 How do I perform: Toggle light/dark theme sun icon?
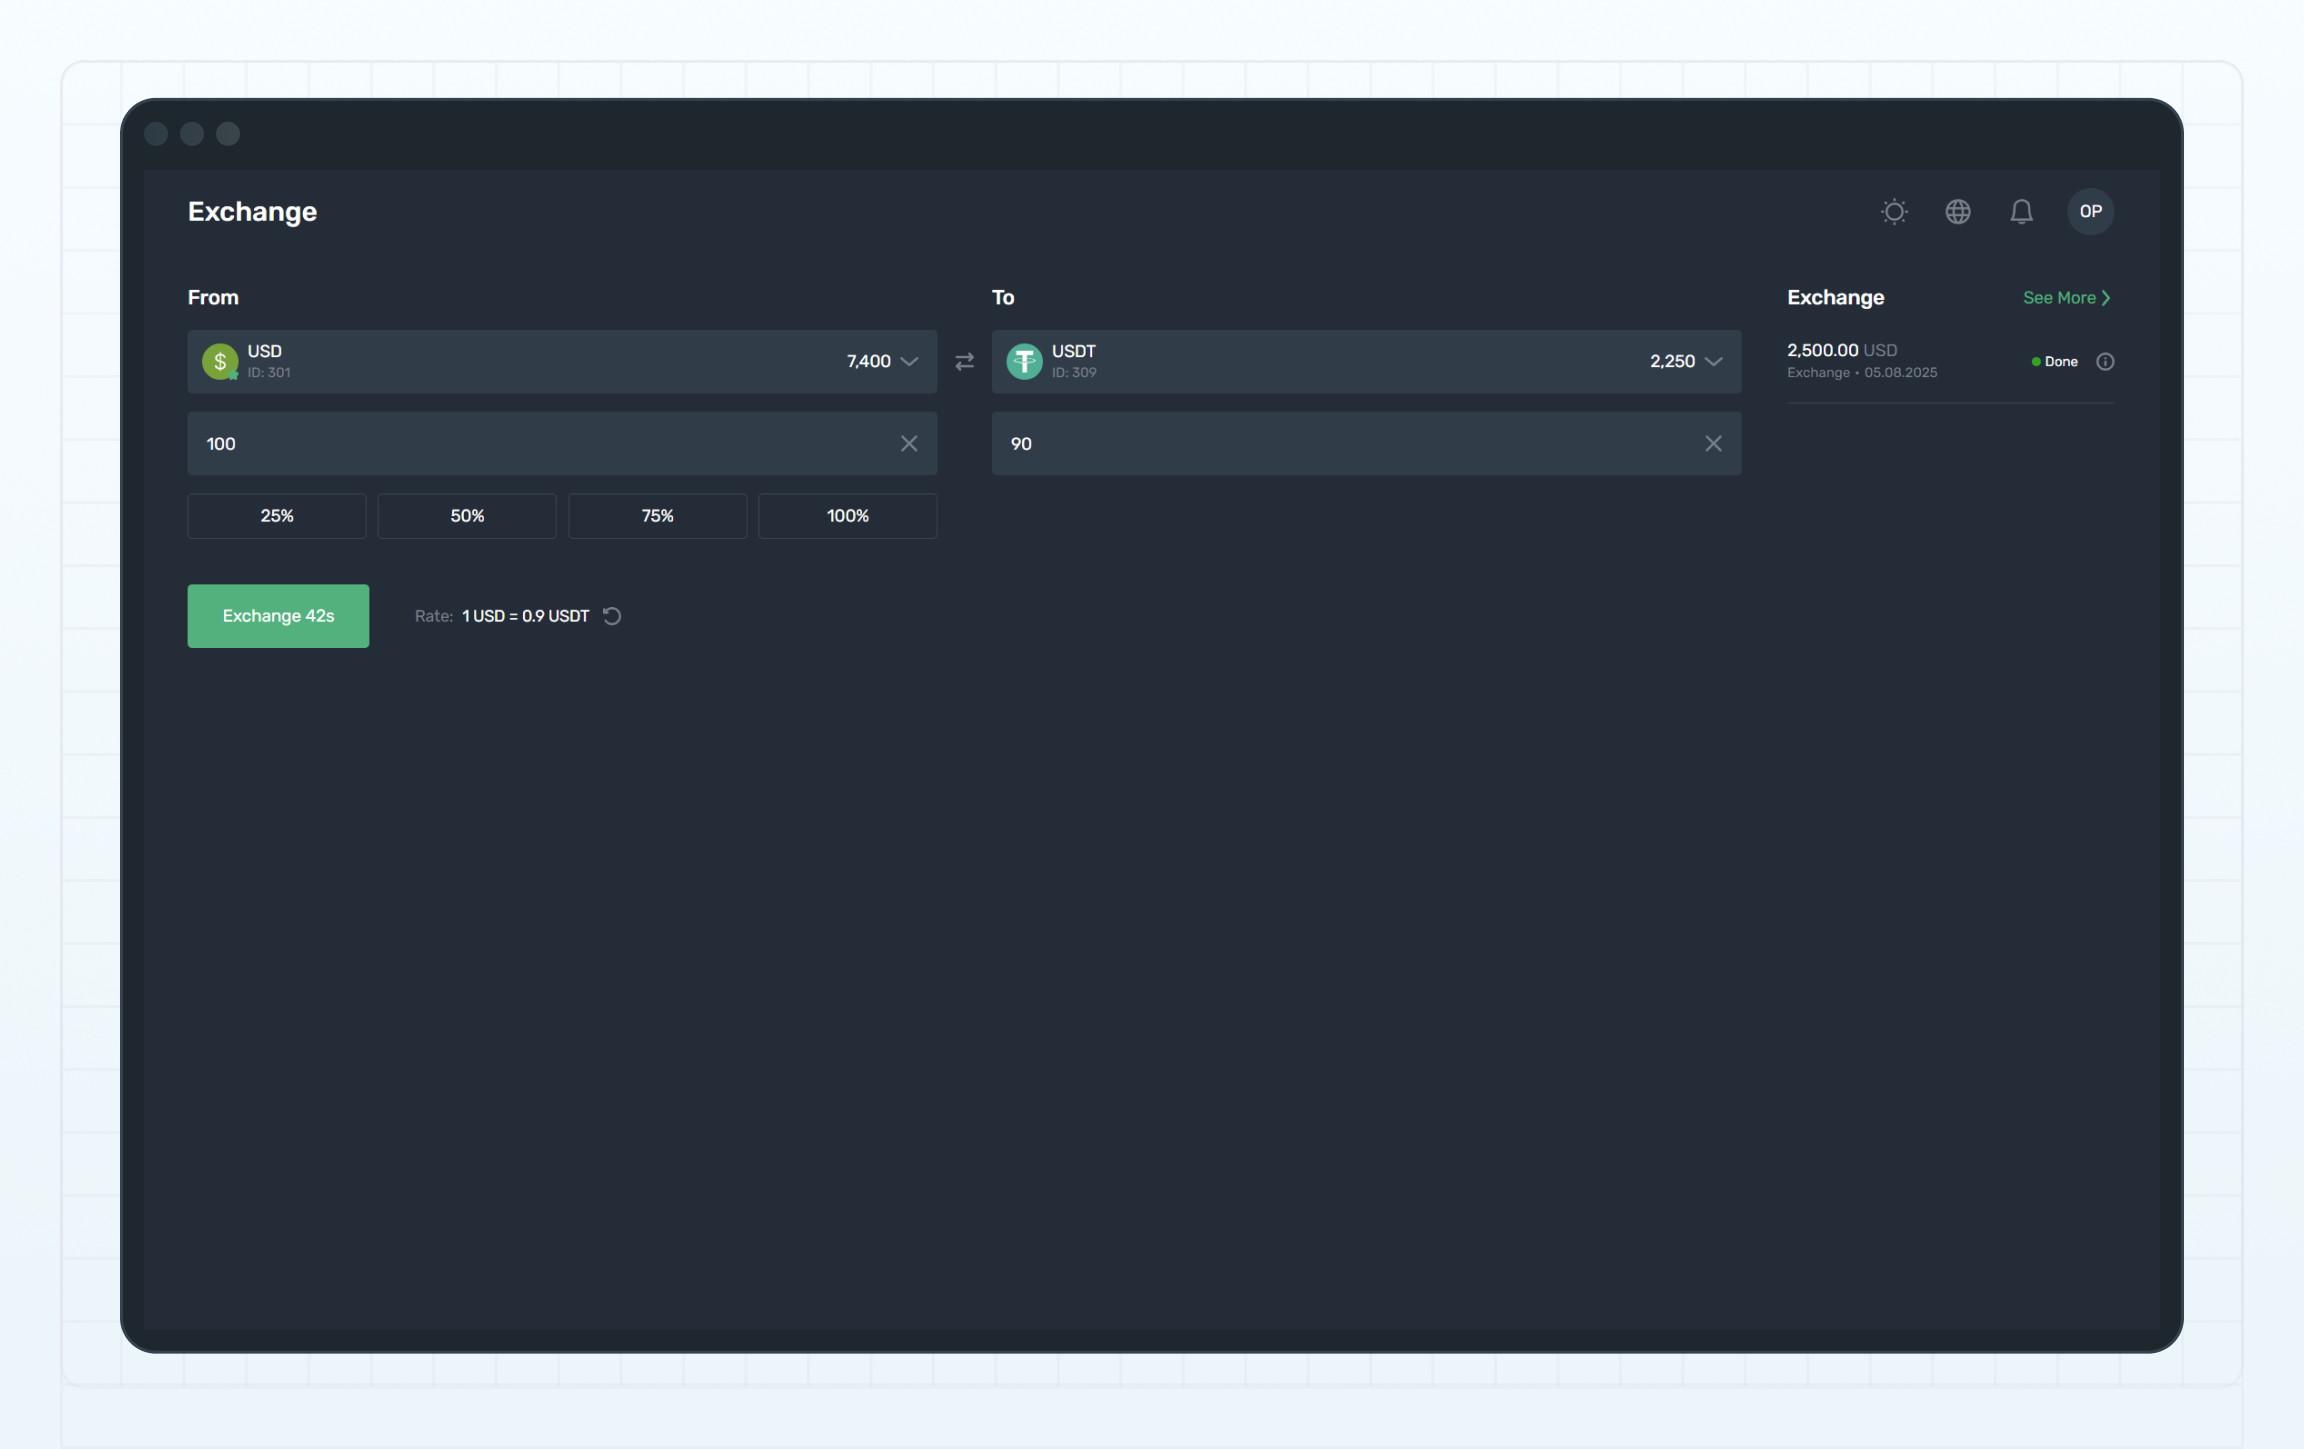coord(1894,212)
